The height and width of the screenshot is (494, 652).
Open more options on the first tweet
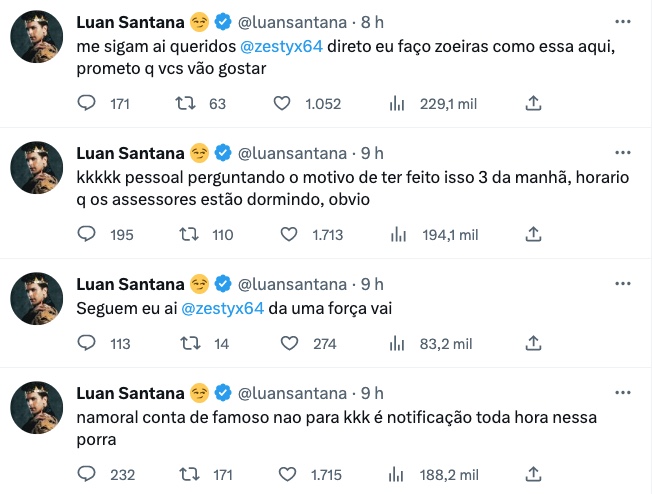click(623, 22)
